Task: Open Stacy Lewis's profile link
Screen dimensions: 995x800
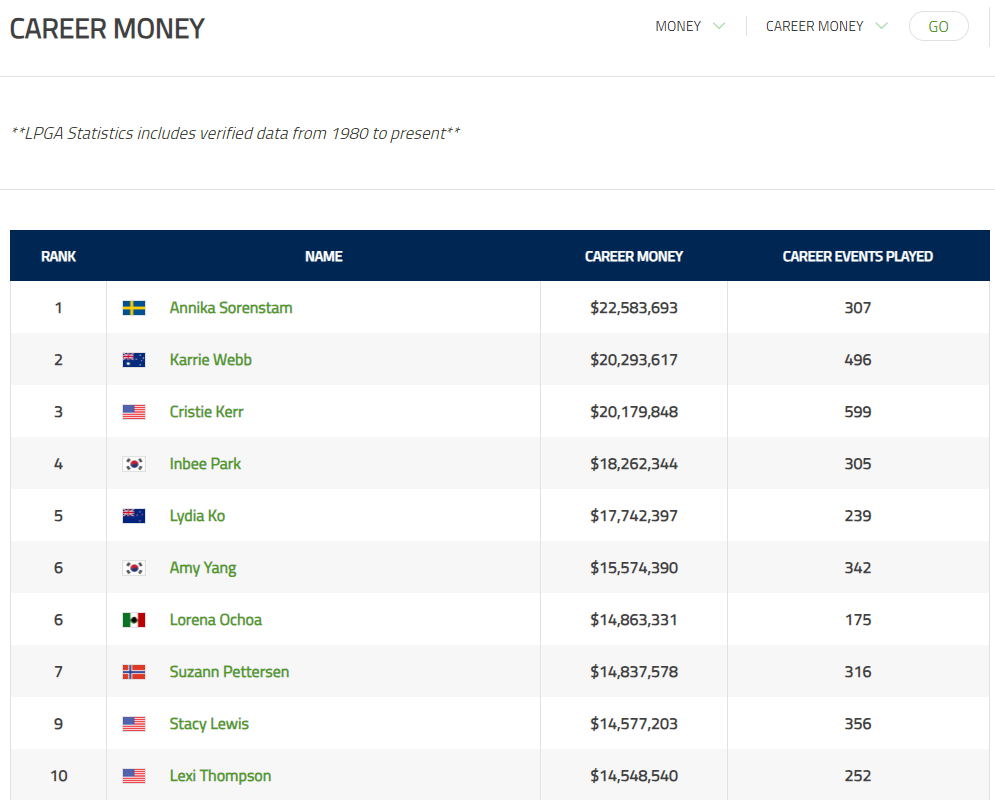Action: point(209,724)
